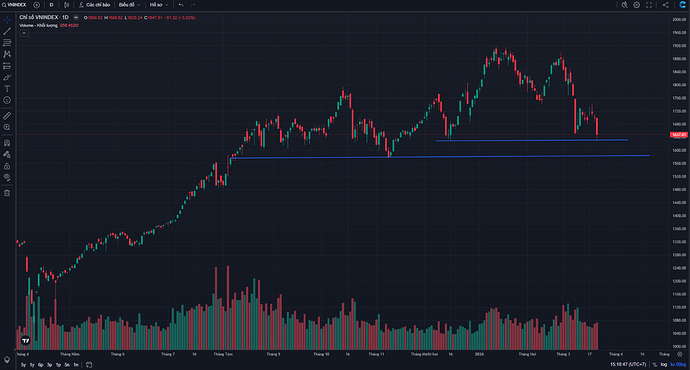Screen dimensions: 690x370
Task: Expand the Biểu đồ dropdown
Action: (x=129, y=5)
